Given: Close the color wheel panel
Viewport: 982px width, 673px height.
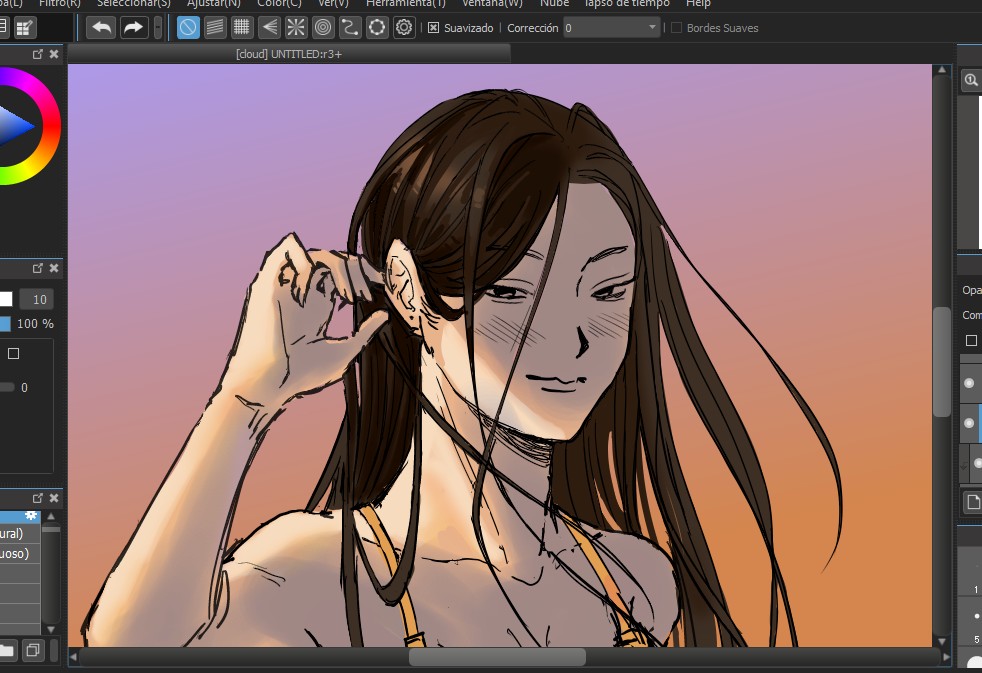Looking at the screenshot, I should [54, 54].
